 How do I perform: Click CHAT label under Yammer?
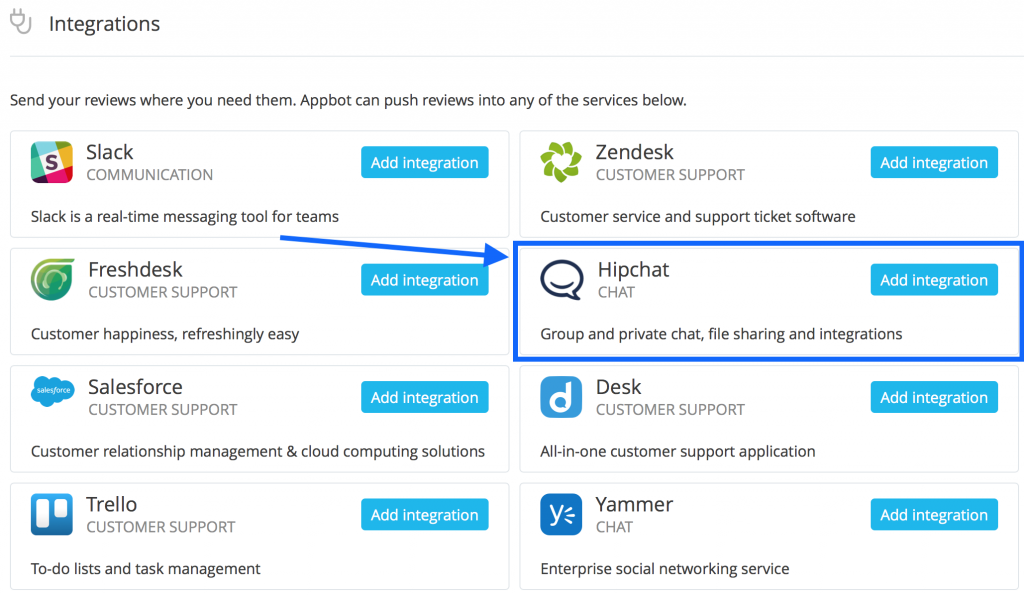614,527
